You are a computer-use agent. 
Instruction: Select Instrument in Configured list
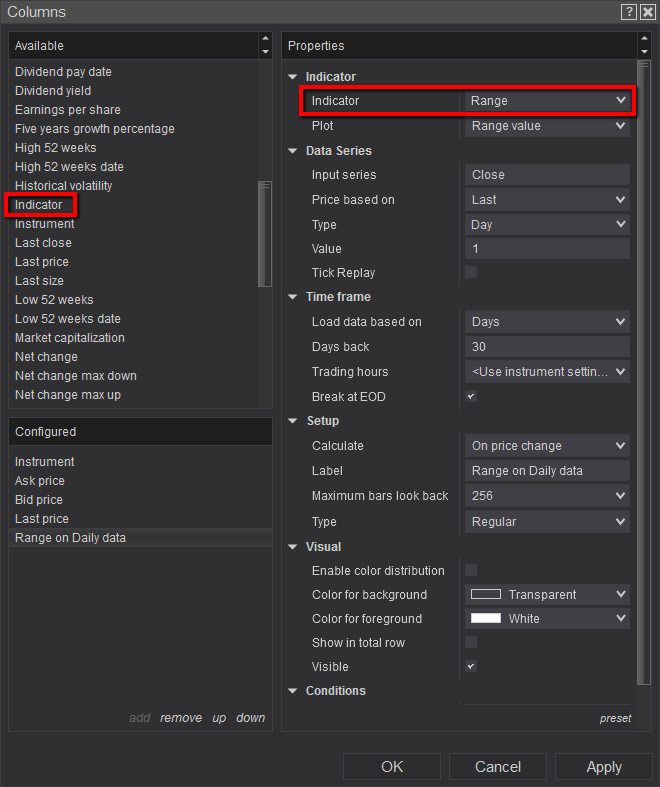click(x=45, y=462)
